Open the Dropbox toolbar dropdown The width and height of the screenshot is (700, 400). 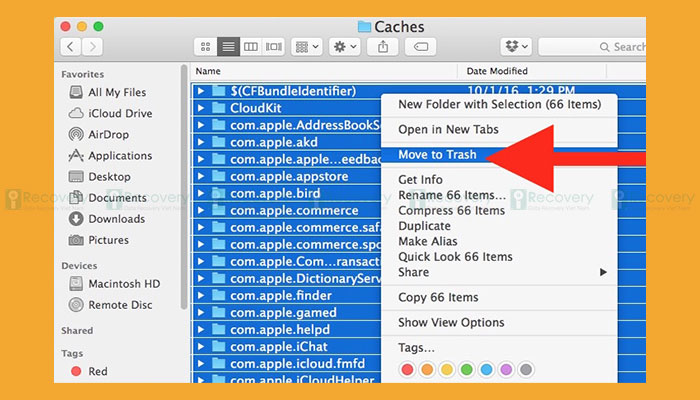point(517,47)
